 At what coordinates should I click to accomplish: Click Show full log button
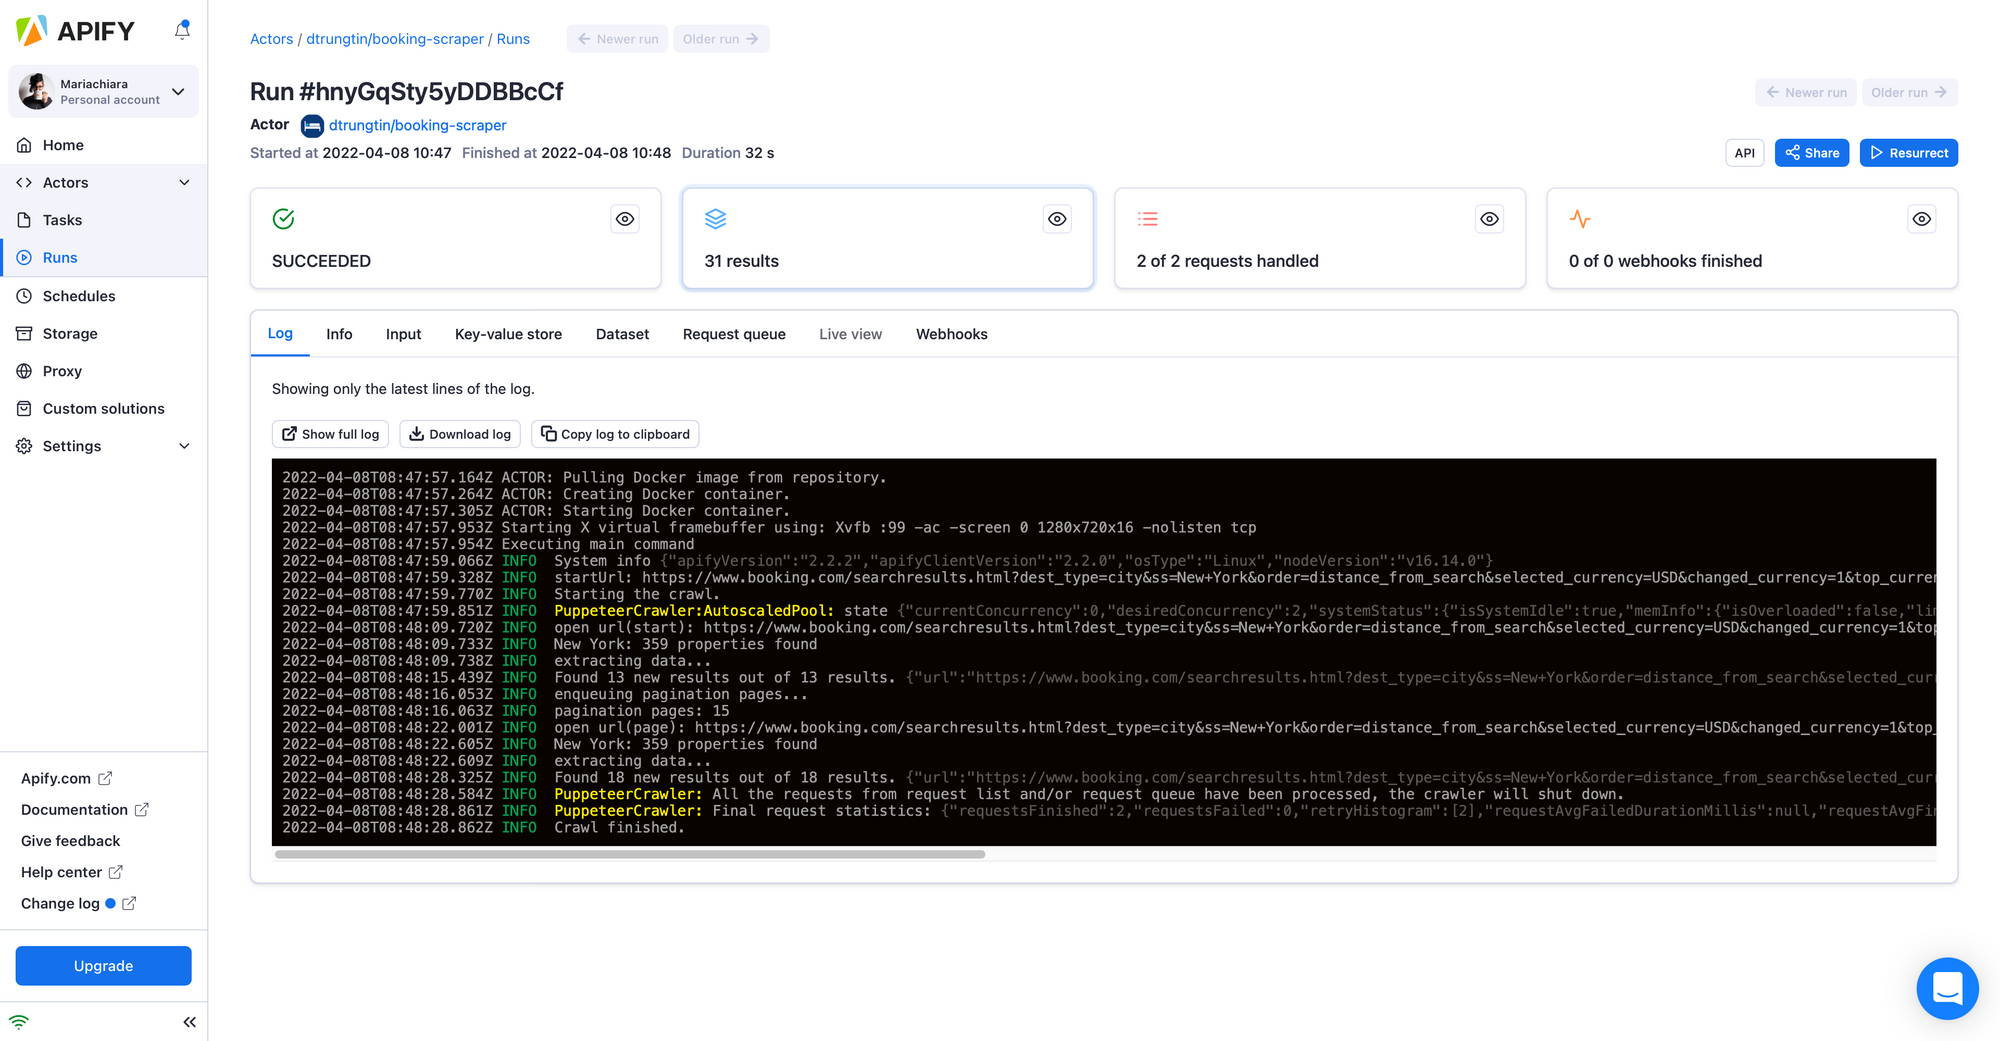point(330,434)
